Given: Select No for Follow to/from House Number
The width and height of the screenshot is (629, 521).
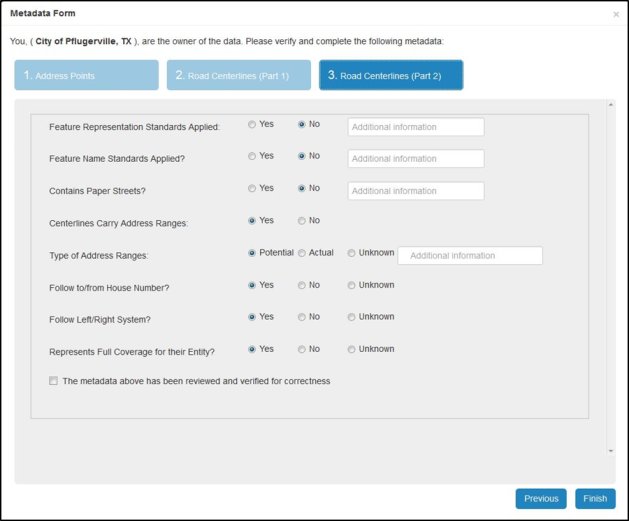Looking at the screenshot, I should pos(302,285).
